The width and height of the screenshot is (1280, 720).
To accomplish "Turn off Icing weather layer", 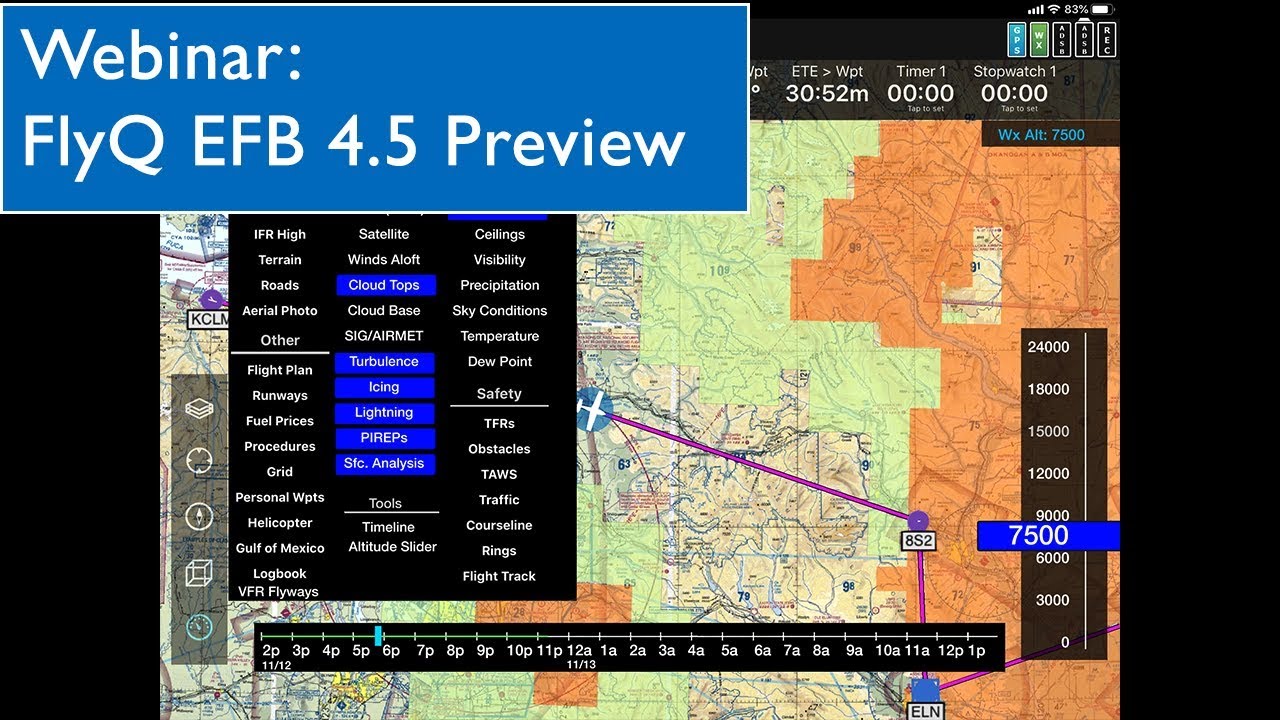I will 385,387.
